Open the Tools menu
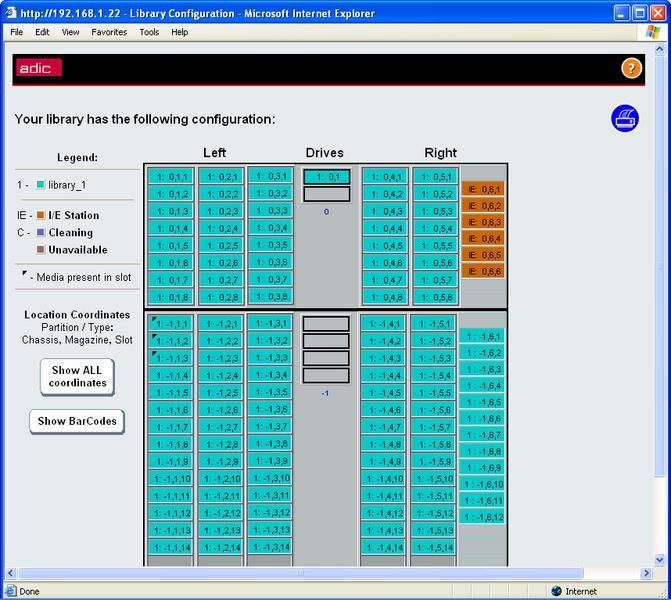The width and height of the screenshot is (671, 600). click(x=149, y=32)
